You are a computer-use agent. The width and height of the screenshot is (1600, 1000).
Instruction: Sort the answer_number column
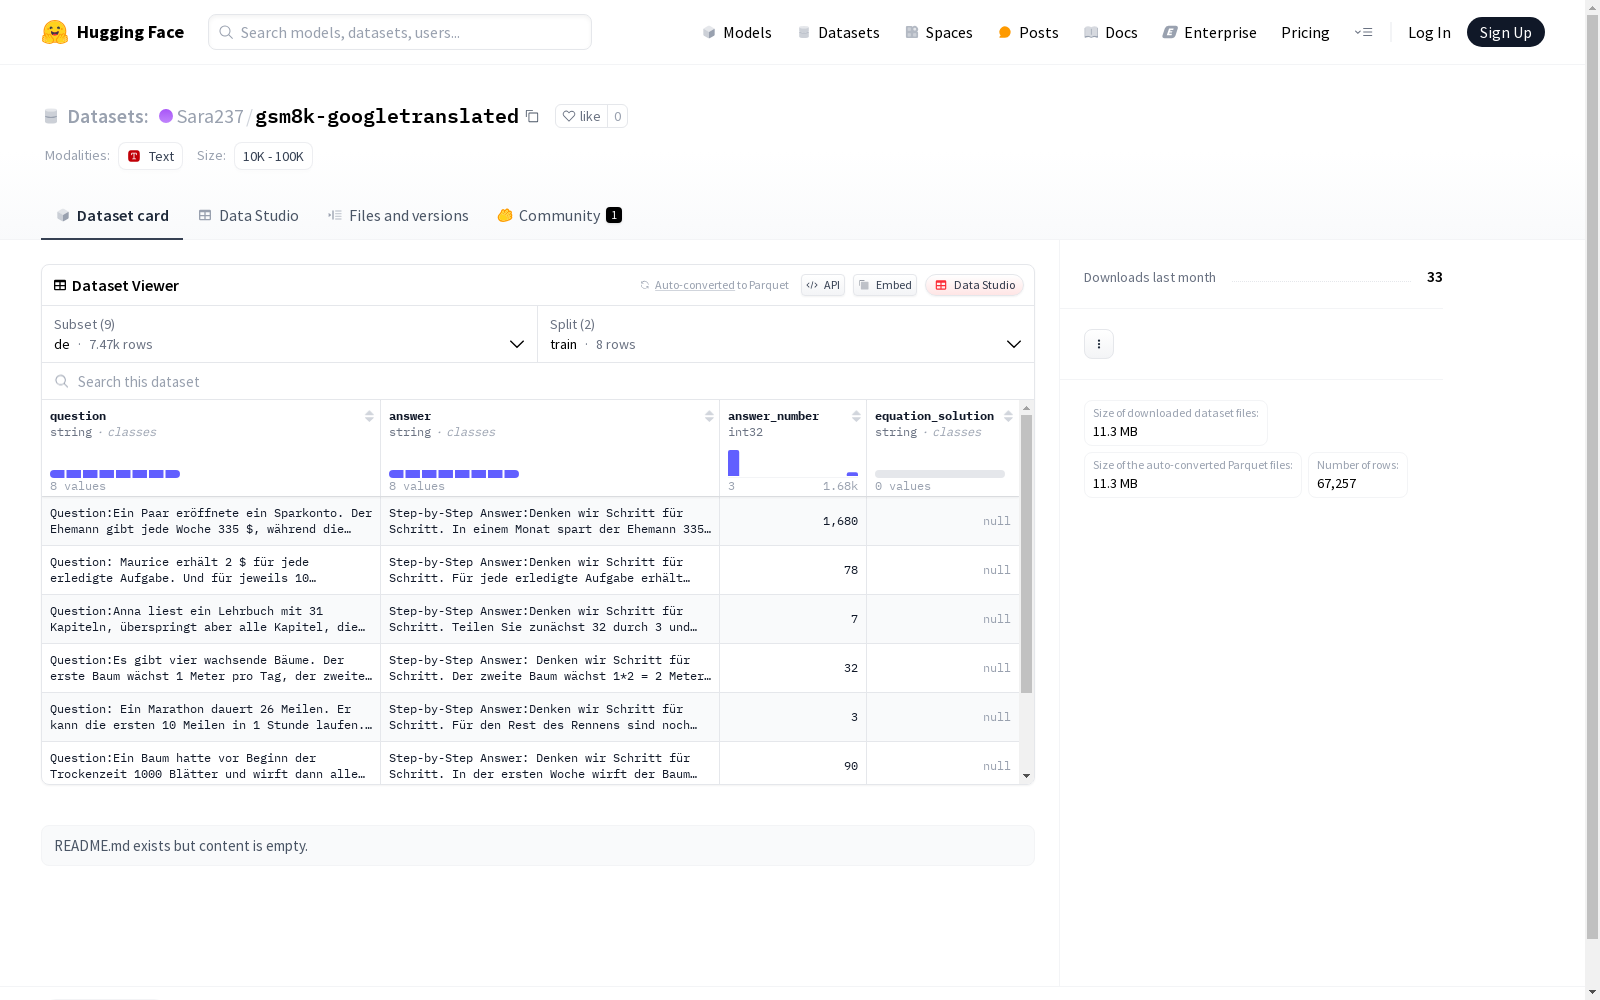point(856,416)
